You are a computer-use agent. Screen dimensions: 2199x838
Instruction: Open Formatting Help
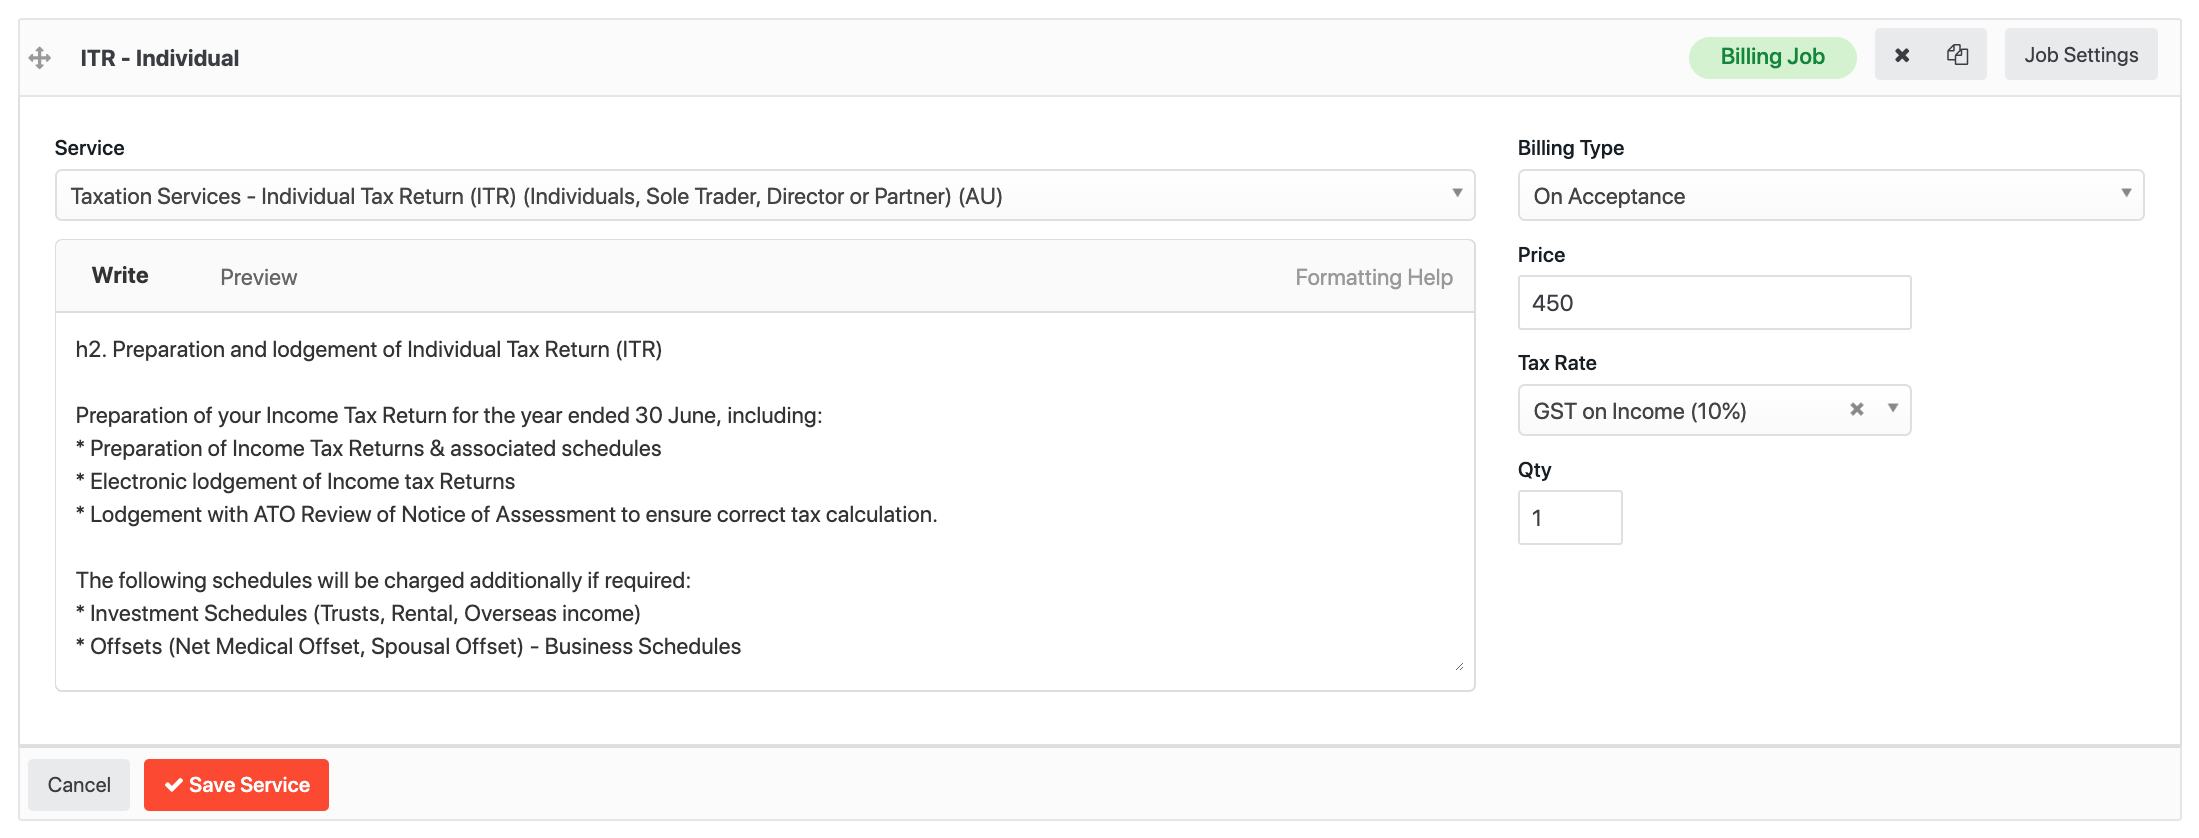point(1374,277)
